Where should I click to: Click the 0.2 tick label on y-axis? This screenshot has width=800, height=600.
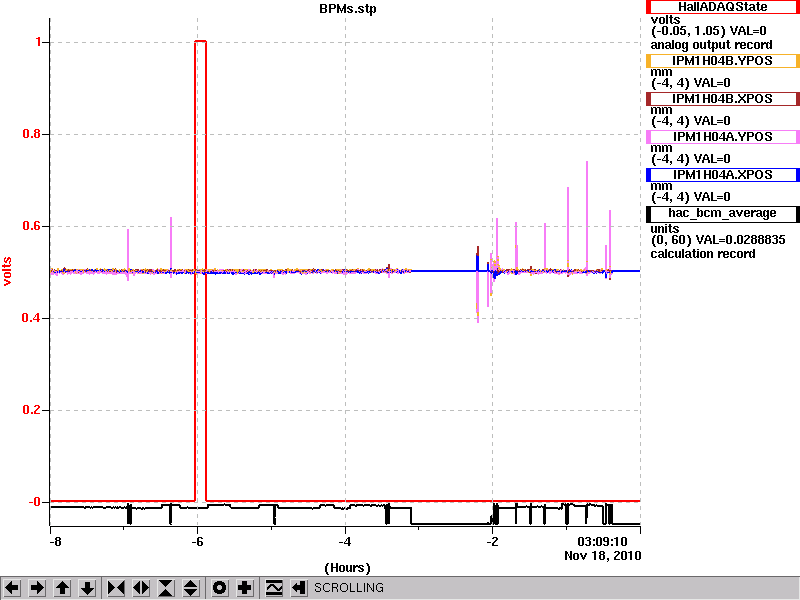click(x=32, y=410)
